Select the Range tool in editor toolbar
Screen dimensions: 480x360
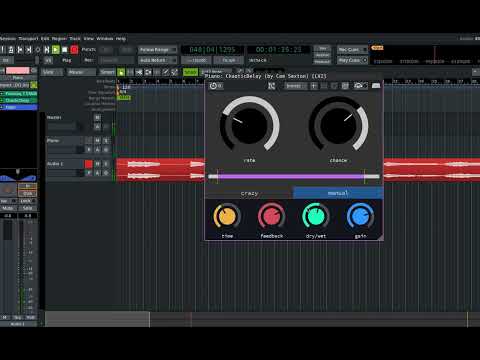[x=130, y=72]
